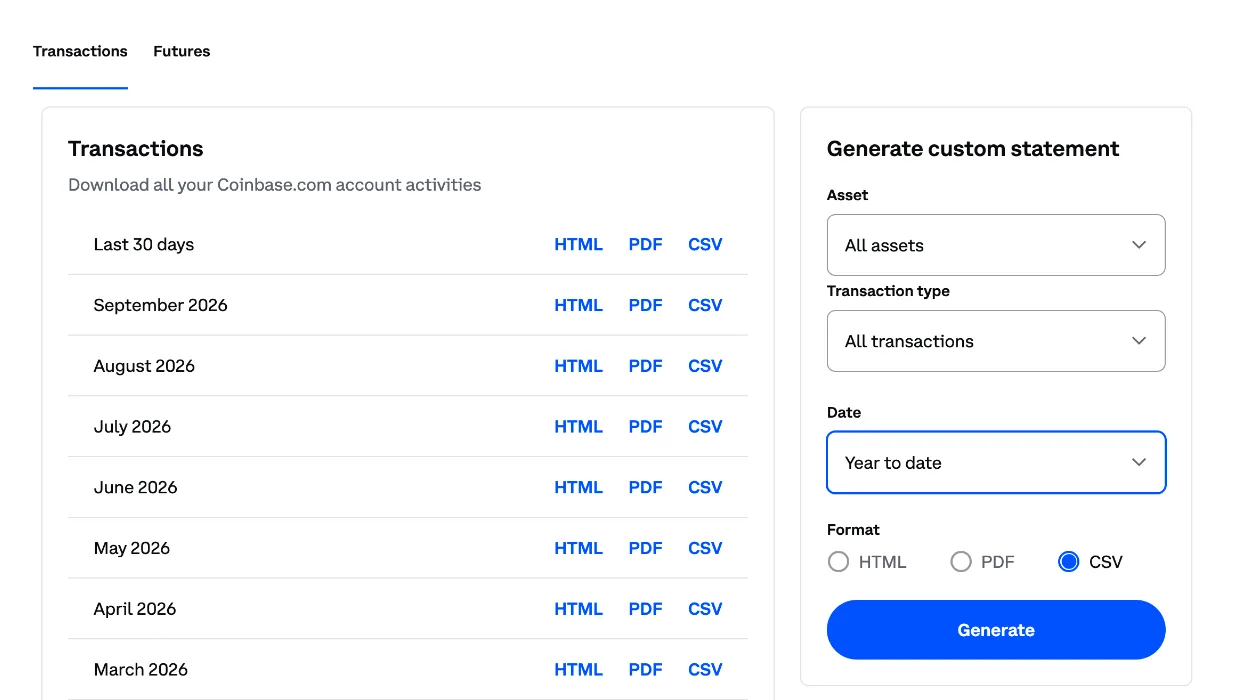View March 2026 HTML statement
This screenshot has height=700, width=1235.
pyautogui.click(x=578, y=670)
